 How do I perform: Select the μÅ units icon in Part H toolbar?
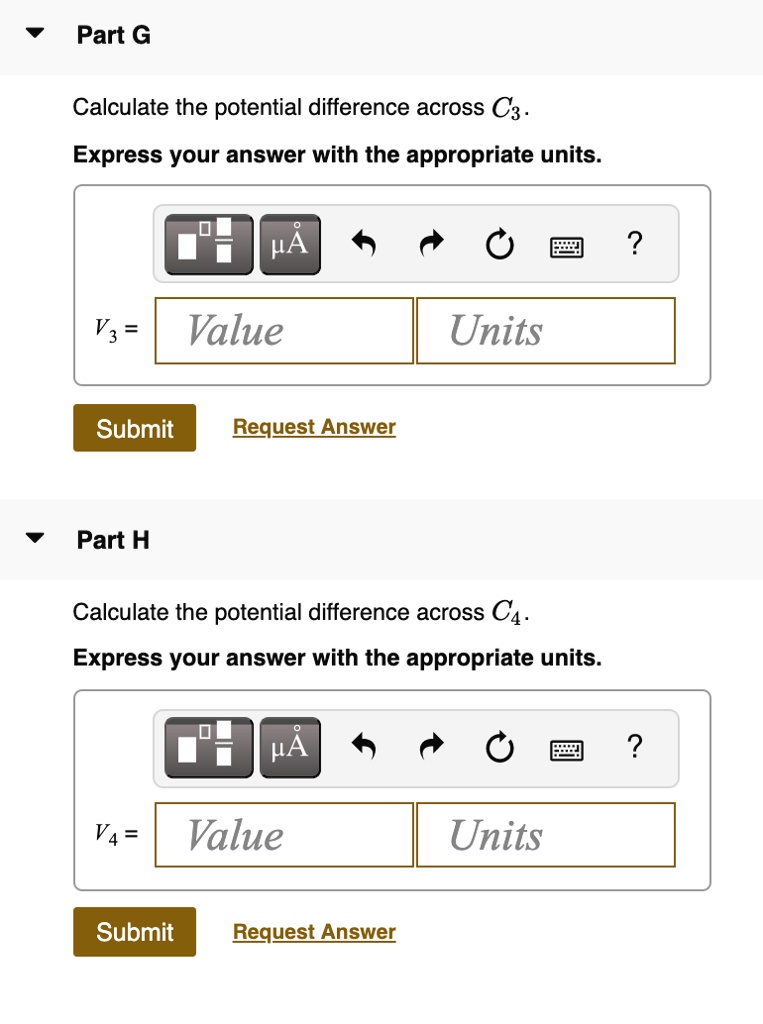pyautogui.click(x=289, y=747)
